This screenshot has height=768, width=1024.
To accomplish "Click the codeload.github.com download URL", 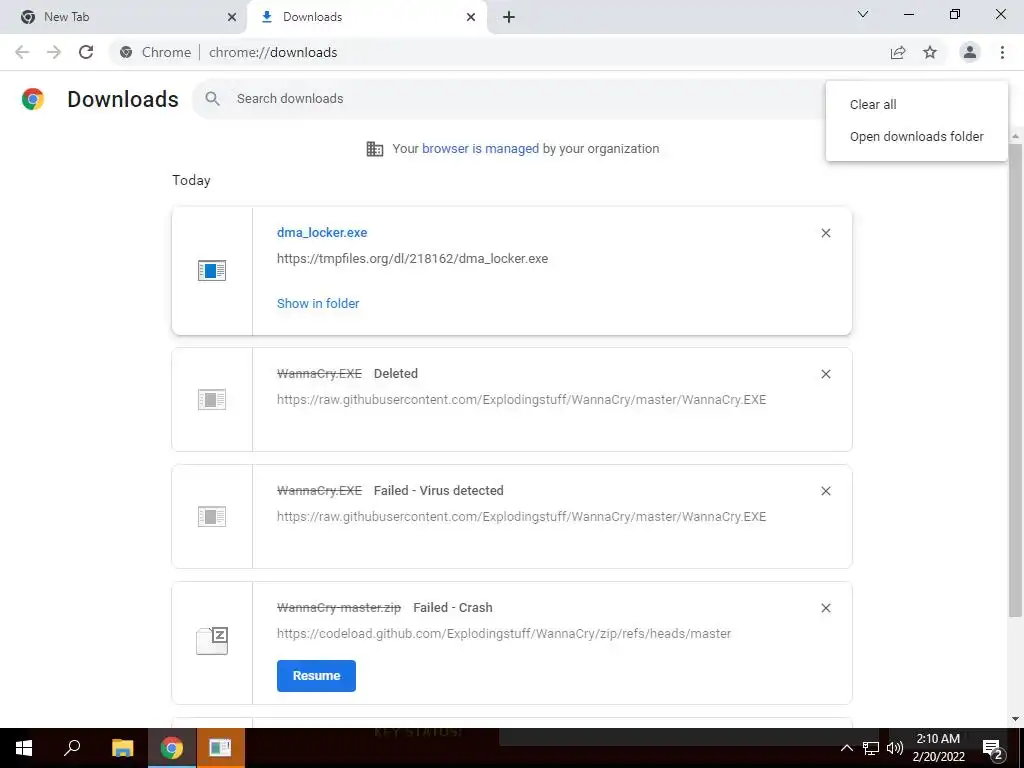I will click(x=504, y=633).
